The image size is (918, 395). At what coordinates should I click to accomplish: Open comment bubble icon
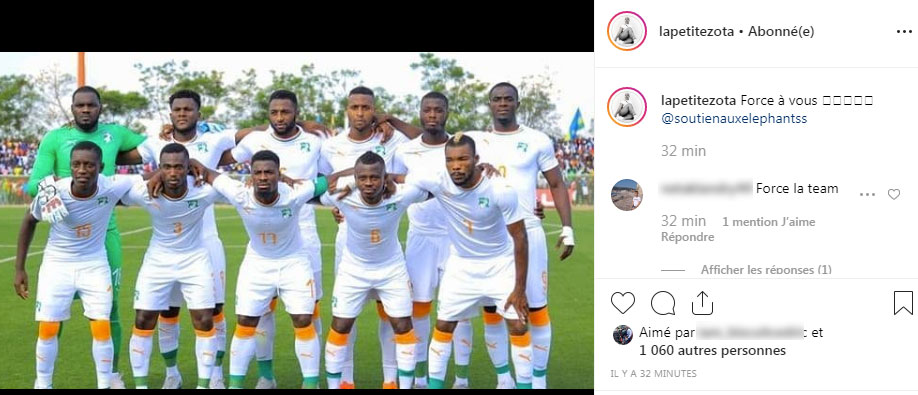663,303
